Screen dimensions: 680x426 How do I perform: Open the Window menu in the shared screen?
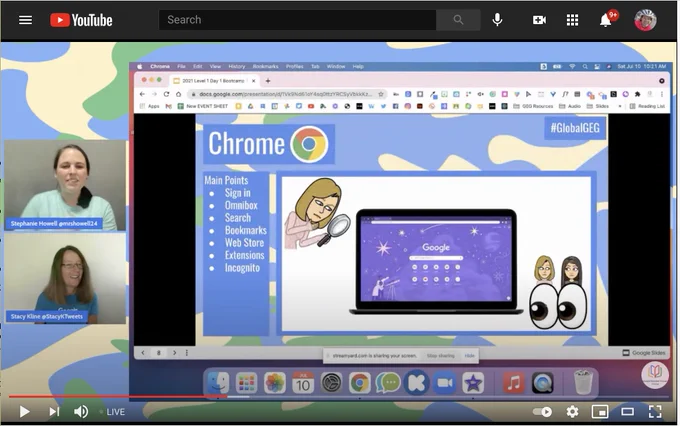point(336,66)
